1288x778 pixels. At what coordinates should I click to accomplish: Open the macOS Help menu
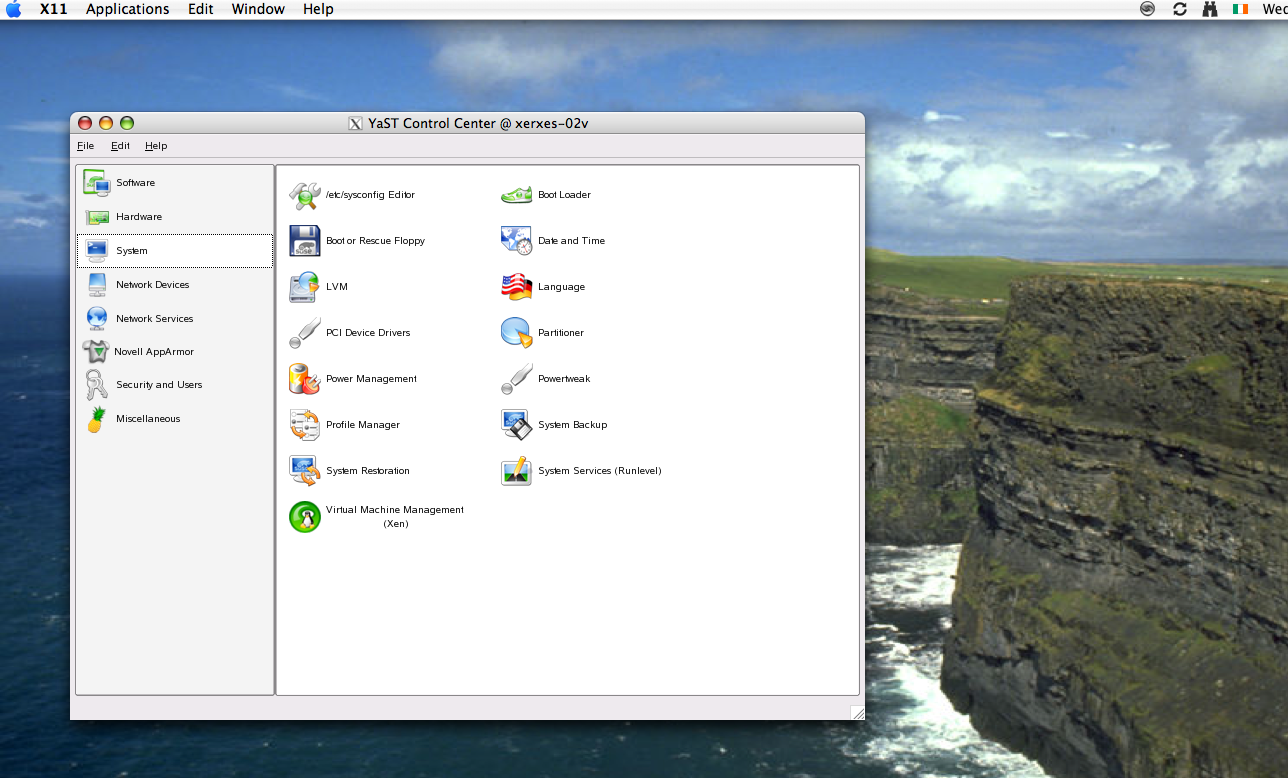pos(318,9)
